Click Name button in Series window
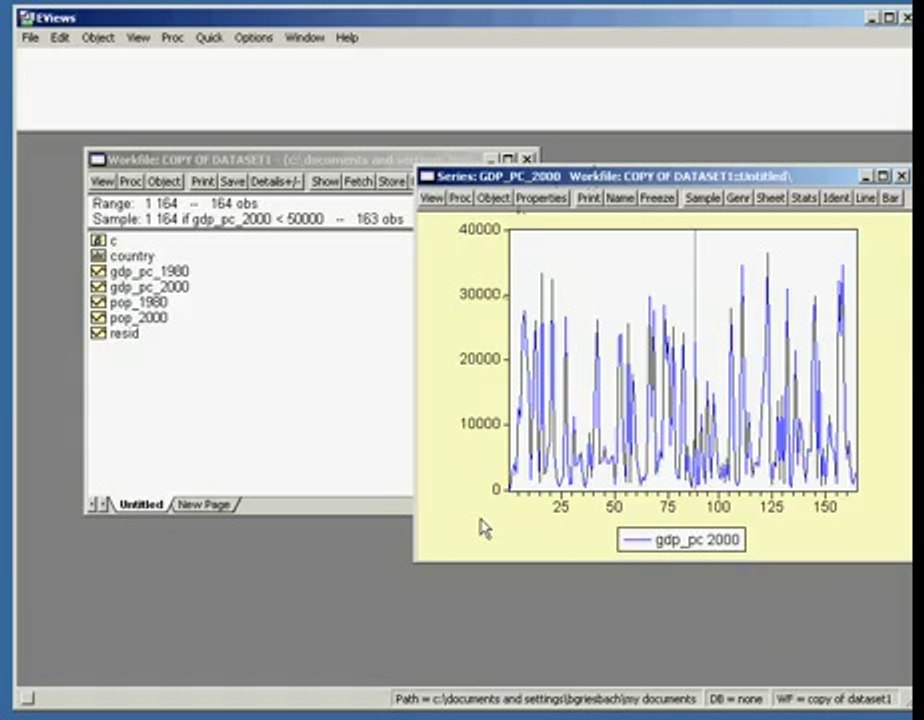This screenshot has height=720, width=924. (x=620, y=198)
